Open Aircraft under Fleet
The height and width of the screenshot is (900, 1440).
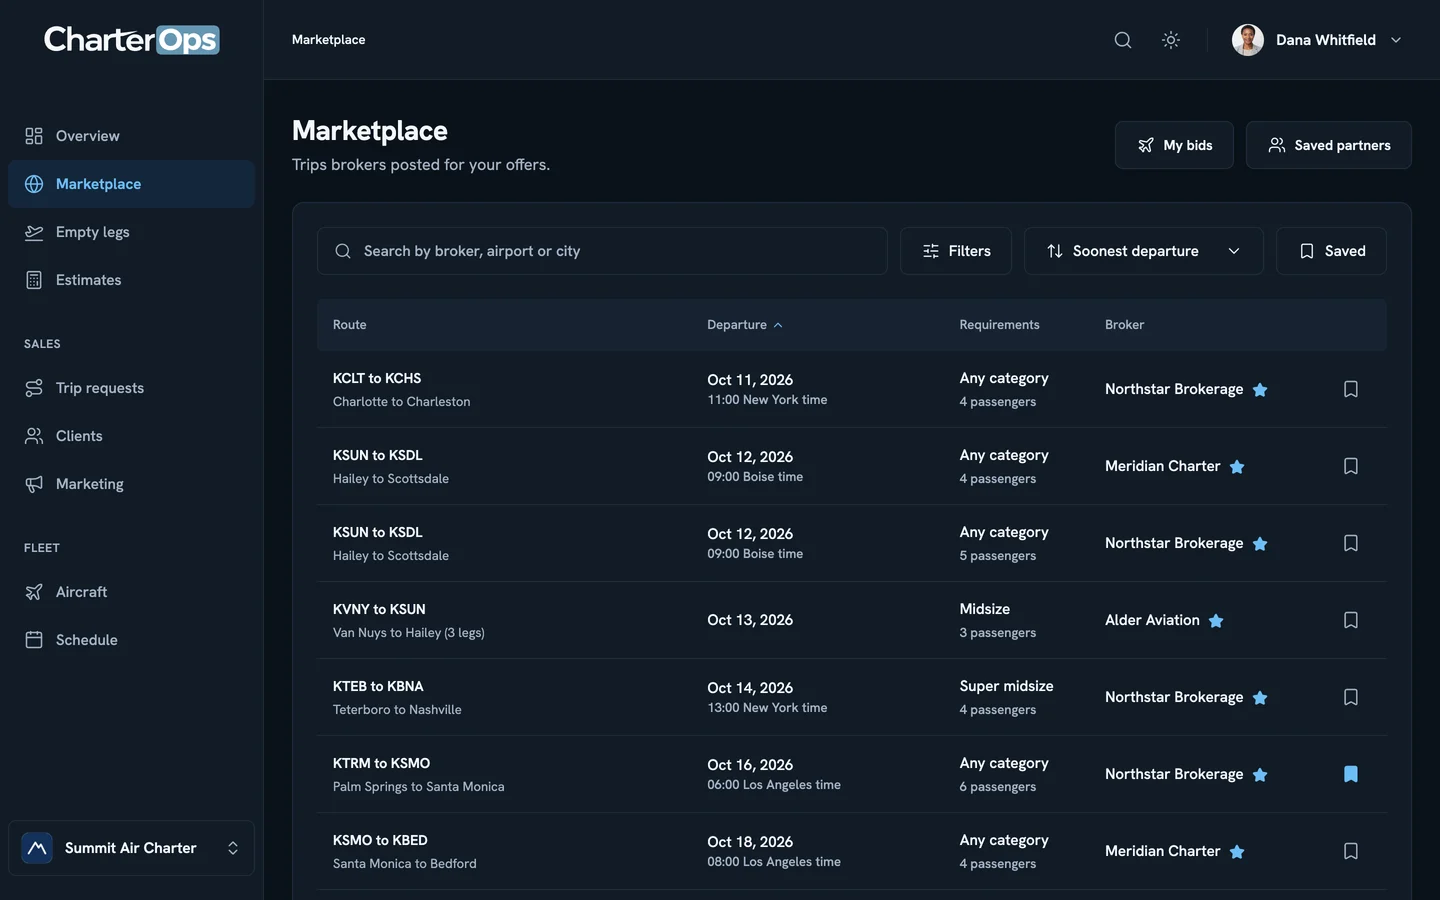tap(131, 592)
